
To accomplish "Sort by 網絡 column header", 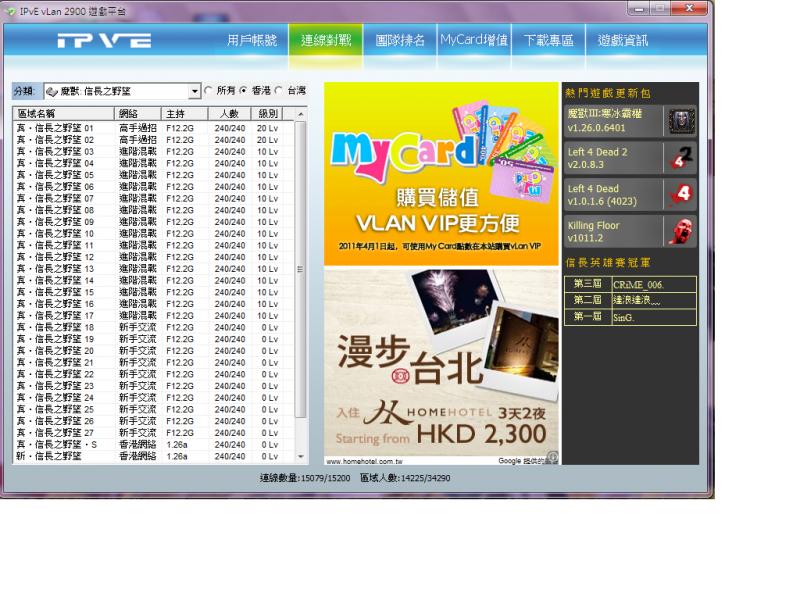I will pyautogui.click(x=138, y=113).
